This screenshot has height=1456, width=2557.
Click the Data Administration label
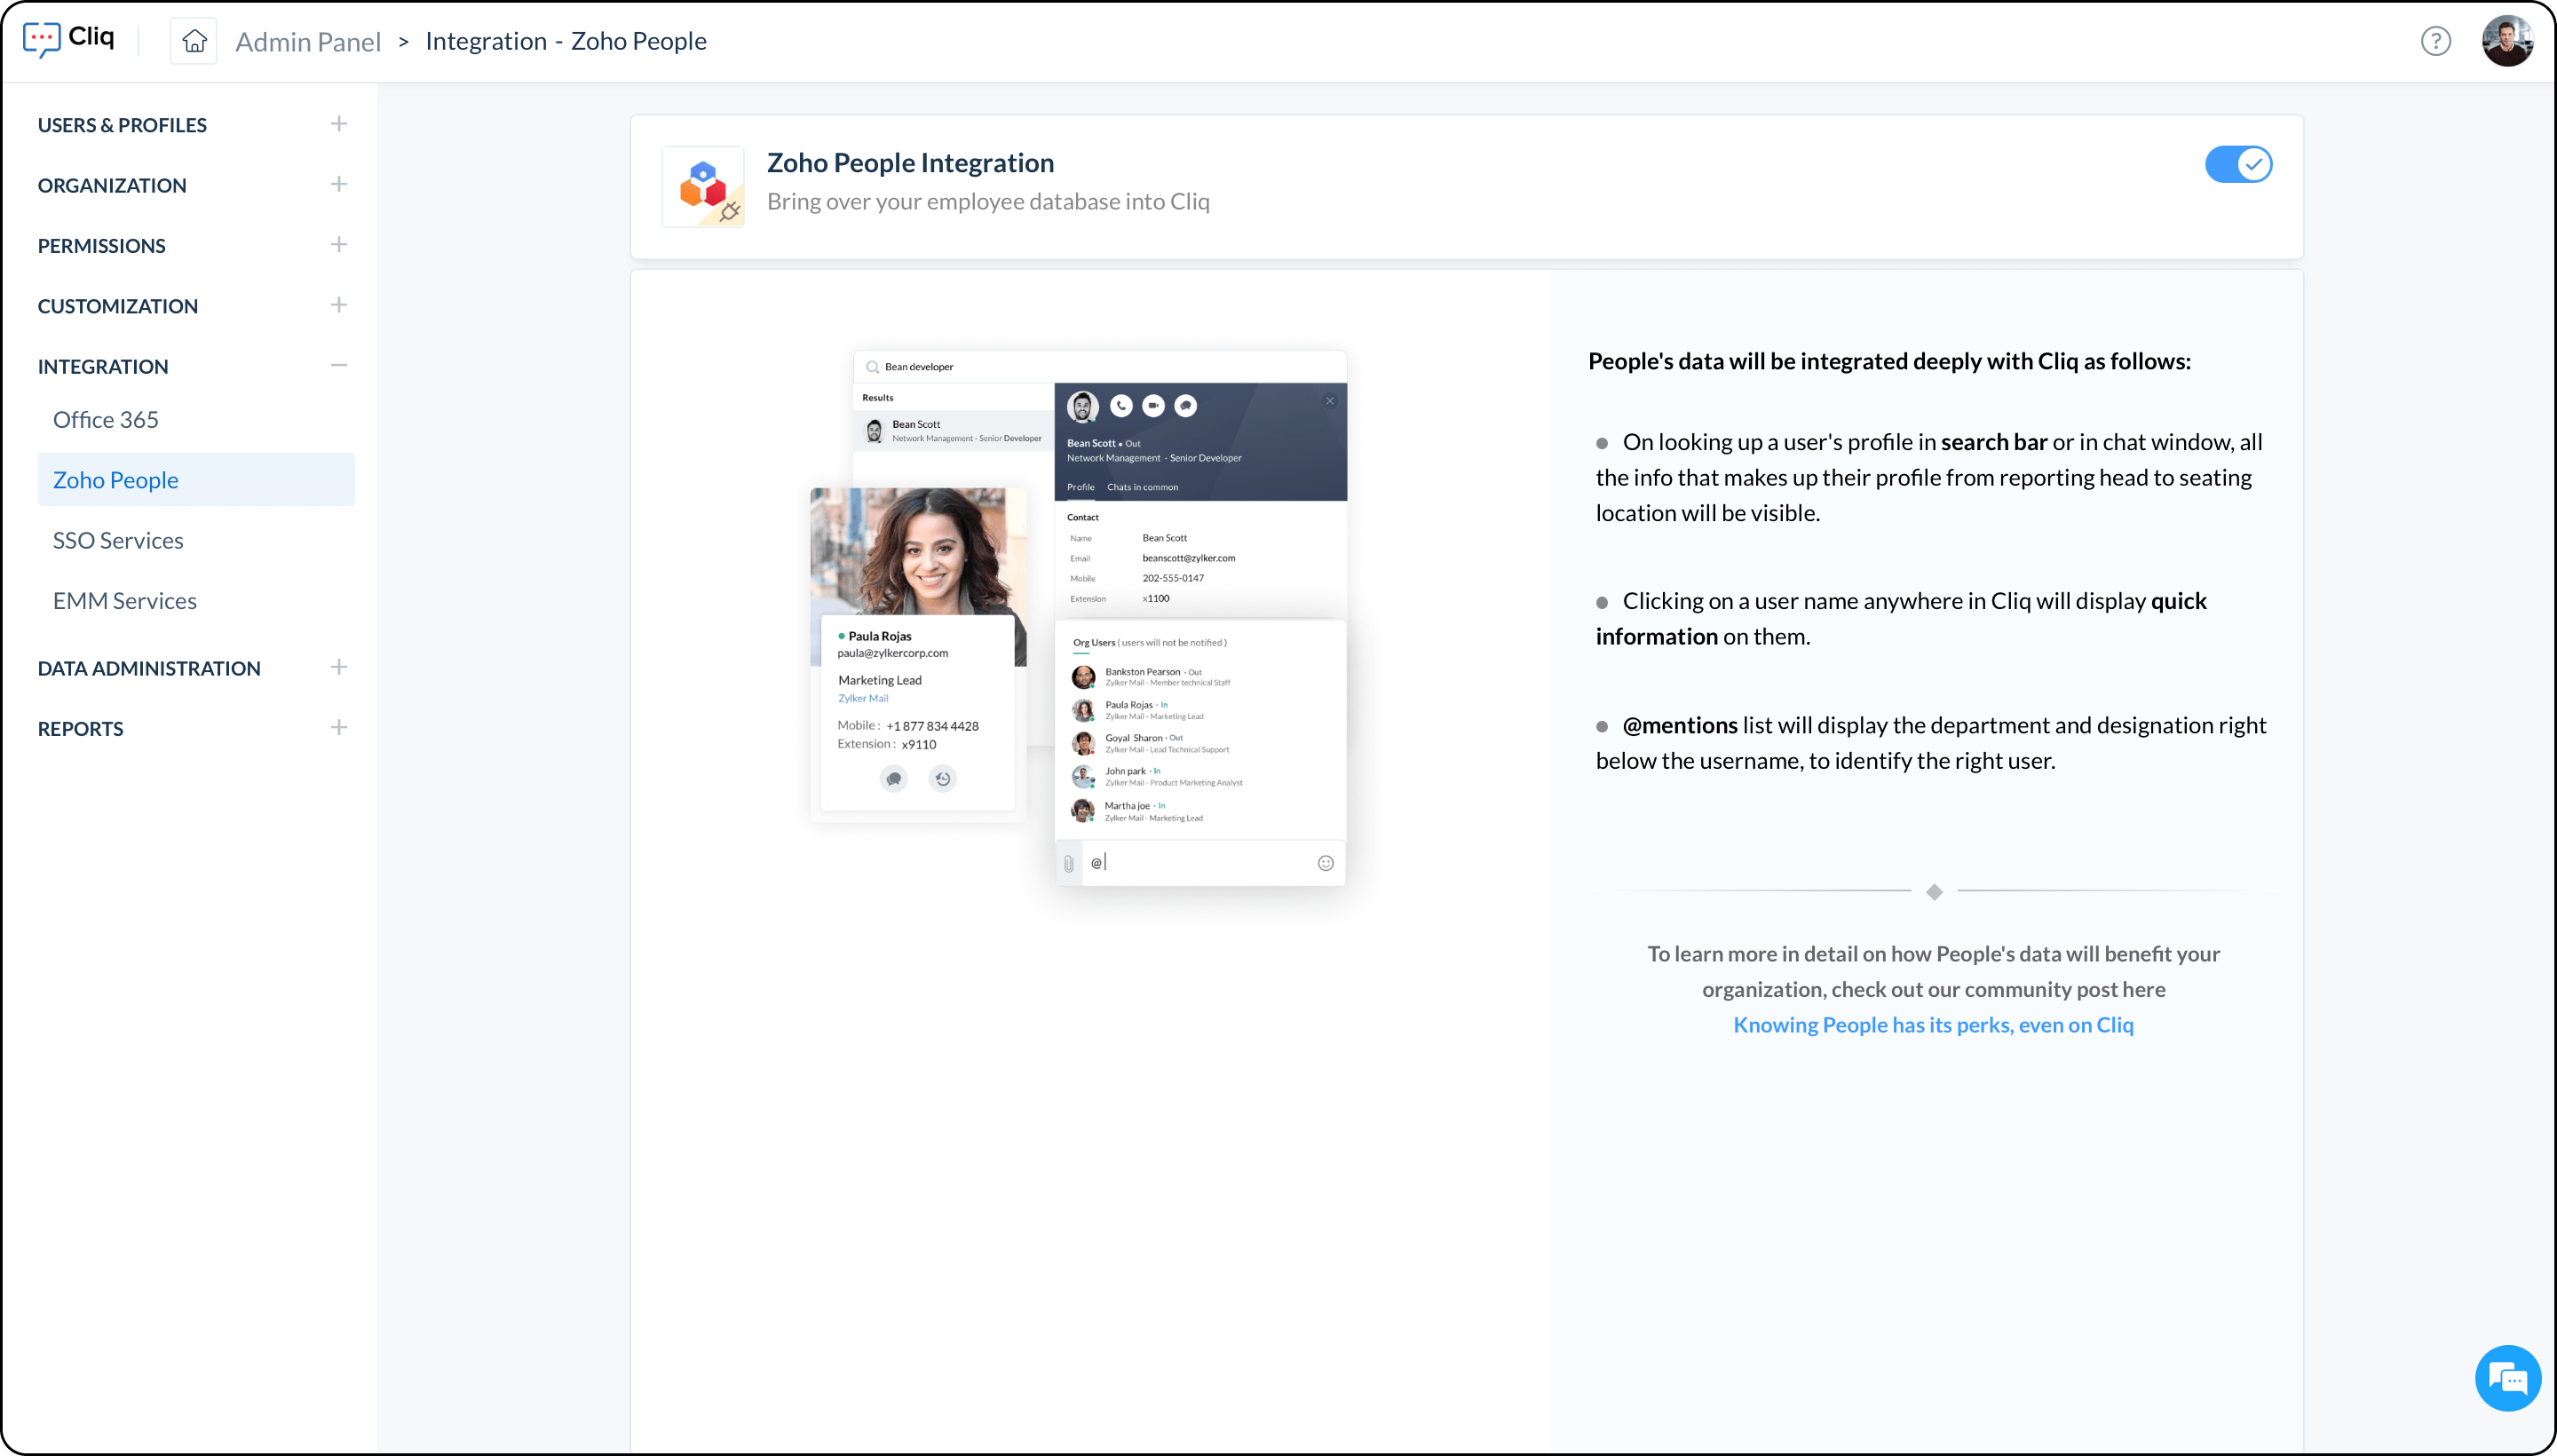149,668
